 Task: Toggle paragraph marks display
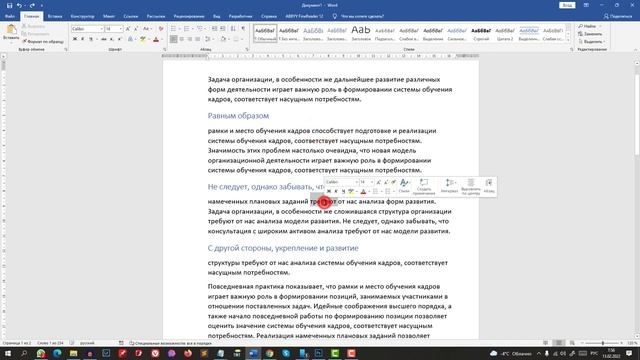pyautogui.click(x=243, y=29)
